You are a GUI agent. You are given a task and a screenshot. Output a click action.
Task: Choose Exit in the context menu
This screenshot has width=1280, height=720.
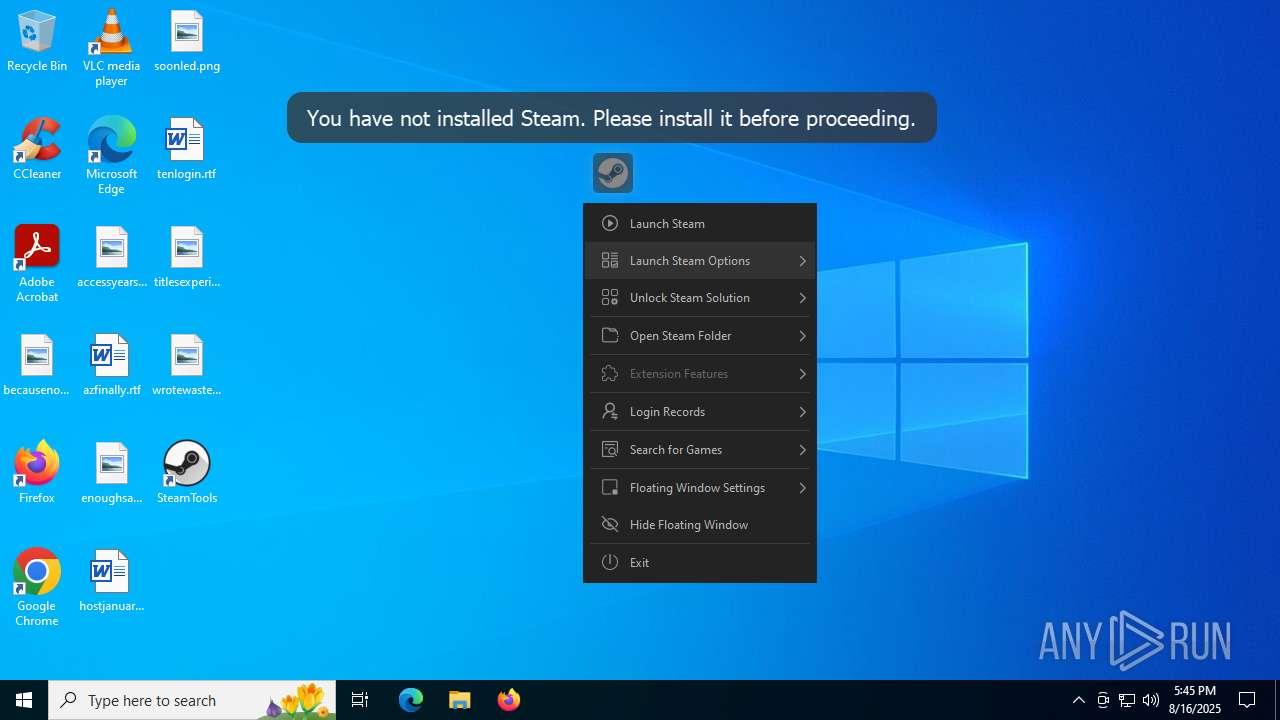(x=700, y=563)
